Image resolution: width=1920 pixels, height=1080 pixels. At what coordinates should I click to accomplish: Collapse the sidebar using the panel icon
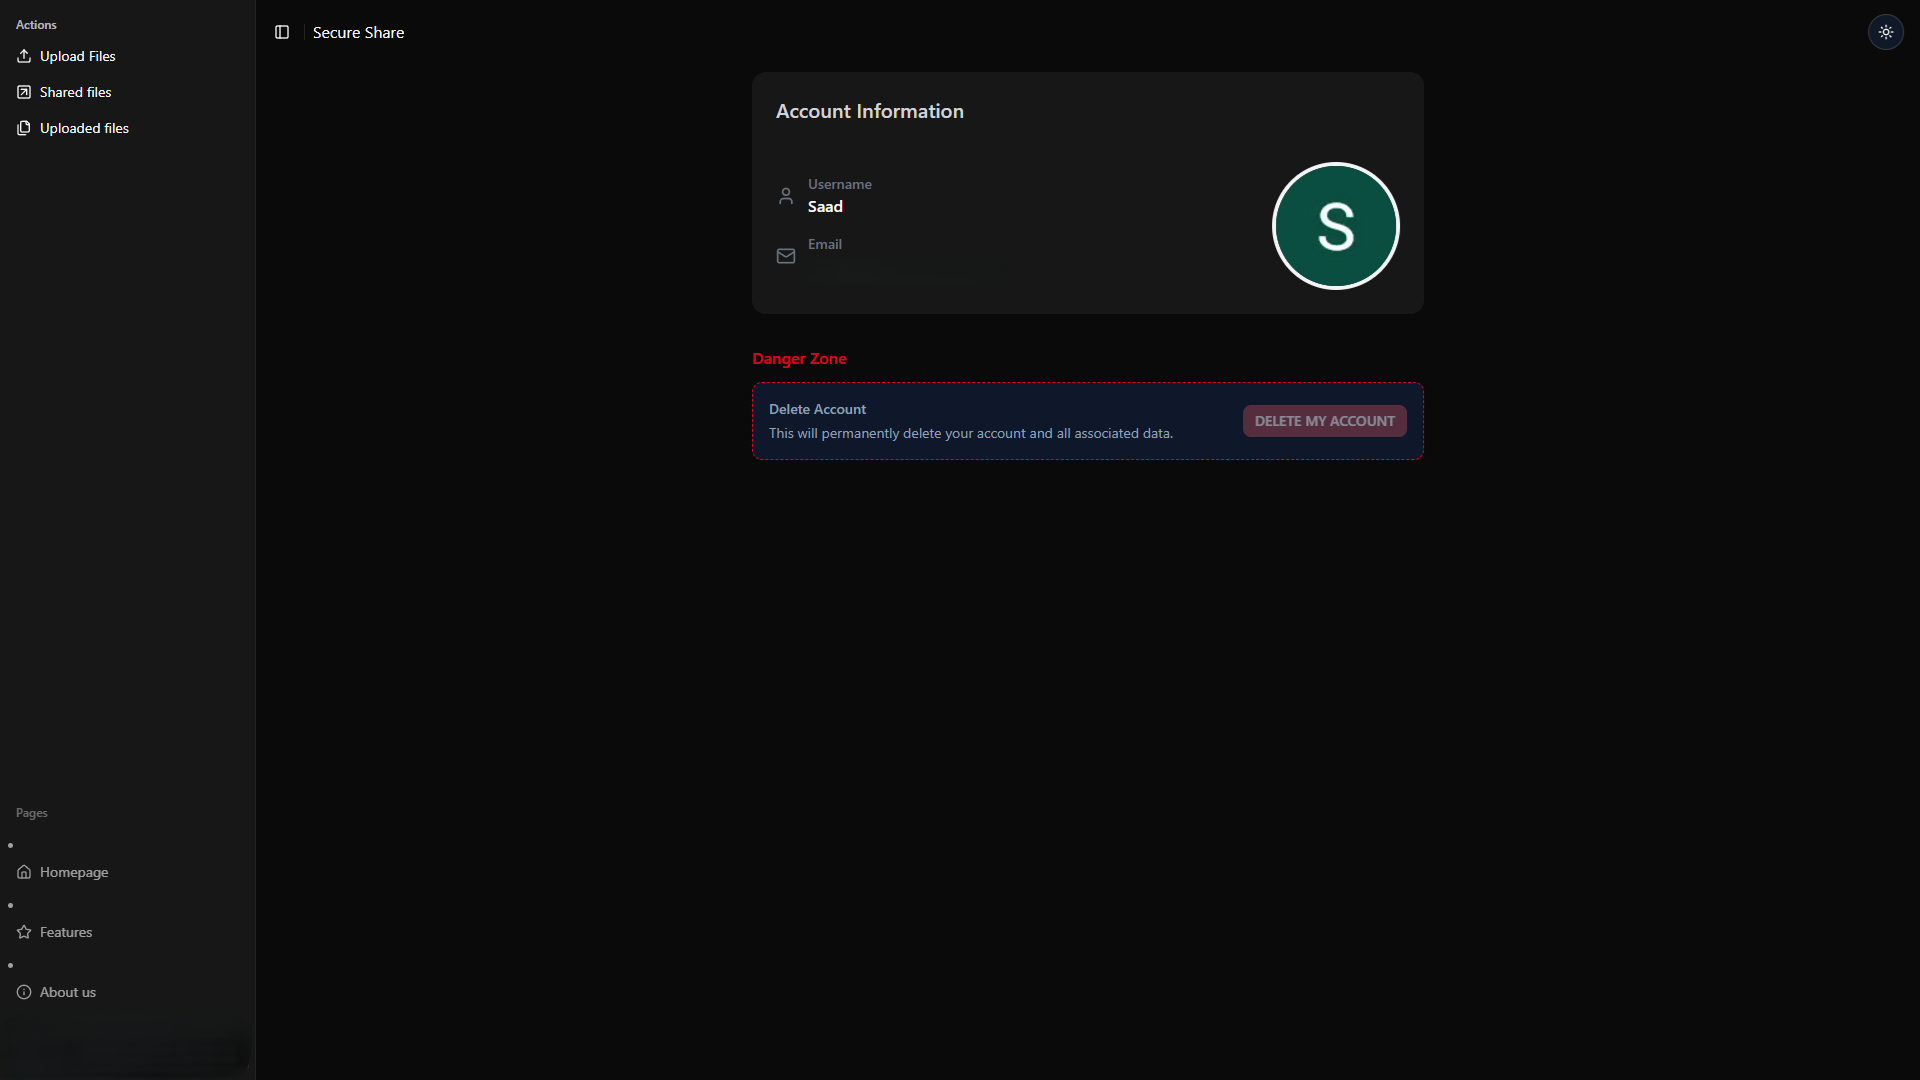click(282, 32)
